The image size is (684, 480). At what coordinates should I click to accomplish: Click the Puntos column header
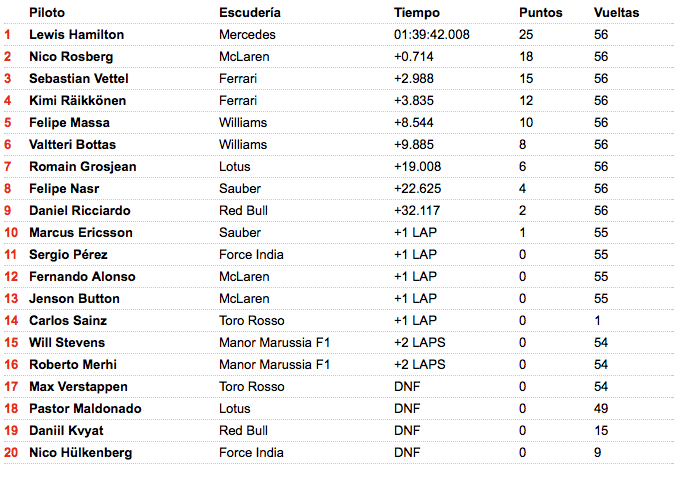pos(540,13)
